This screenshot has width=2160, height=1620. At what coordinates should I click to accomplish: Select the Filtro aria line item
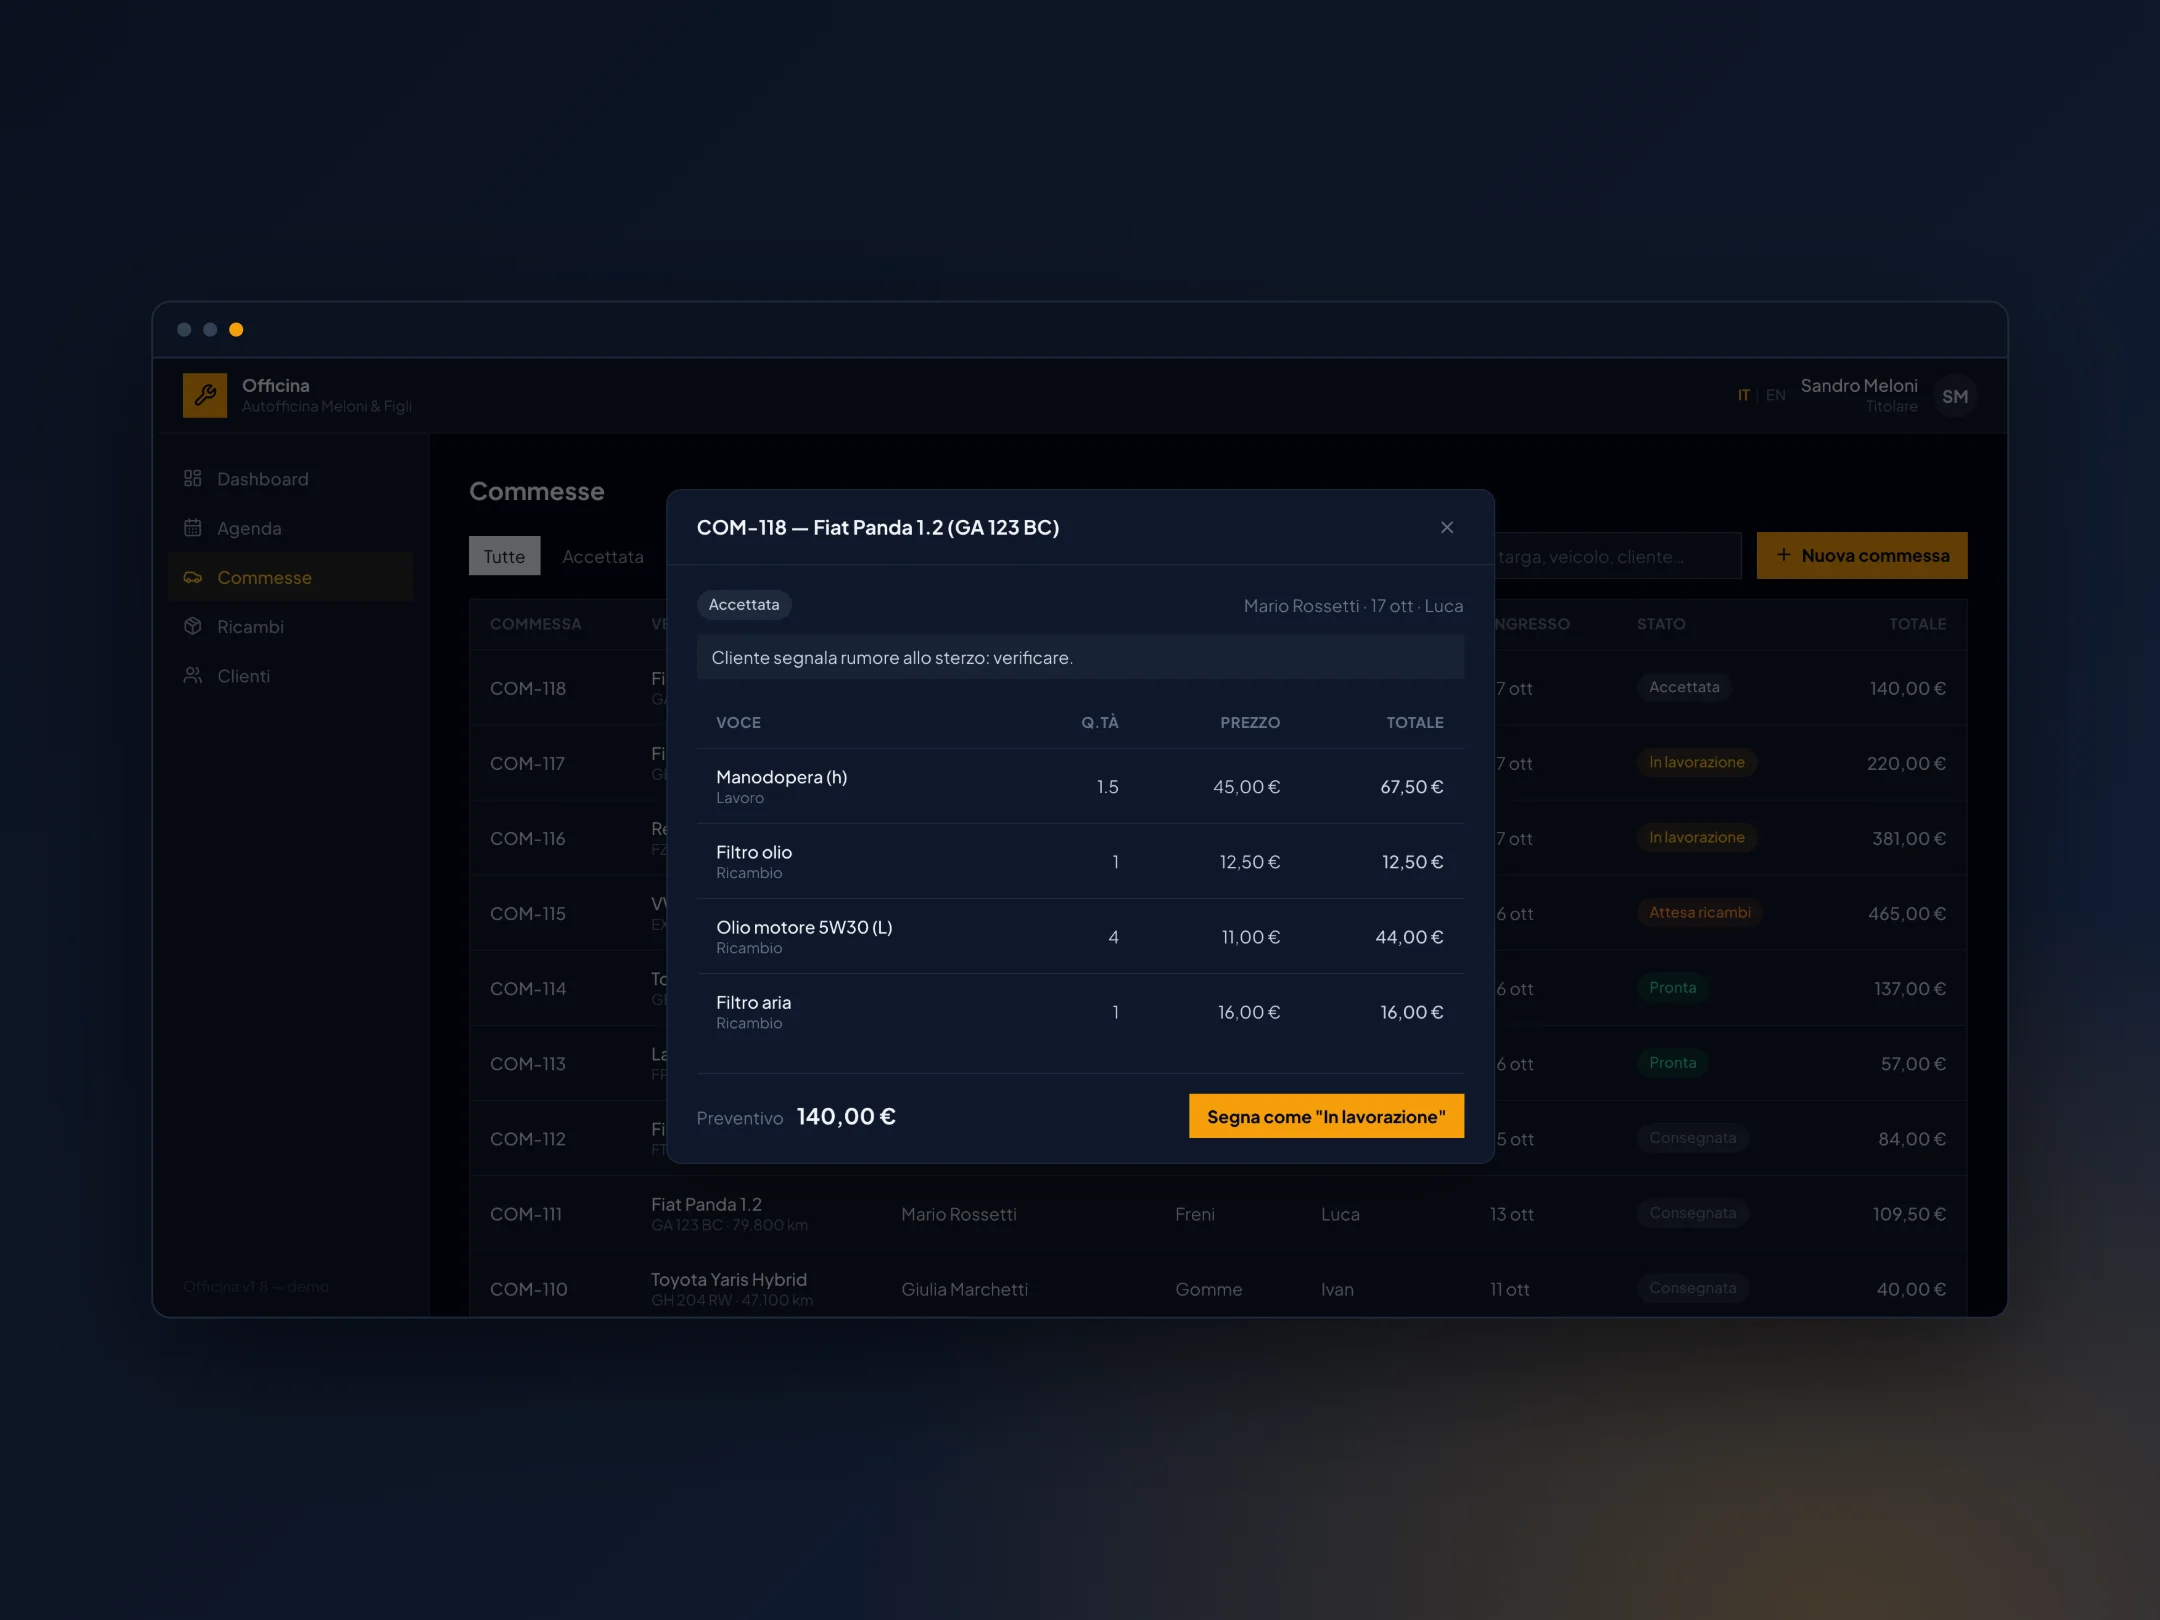[1080, 1011]
